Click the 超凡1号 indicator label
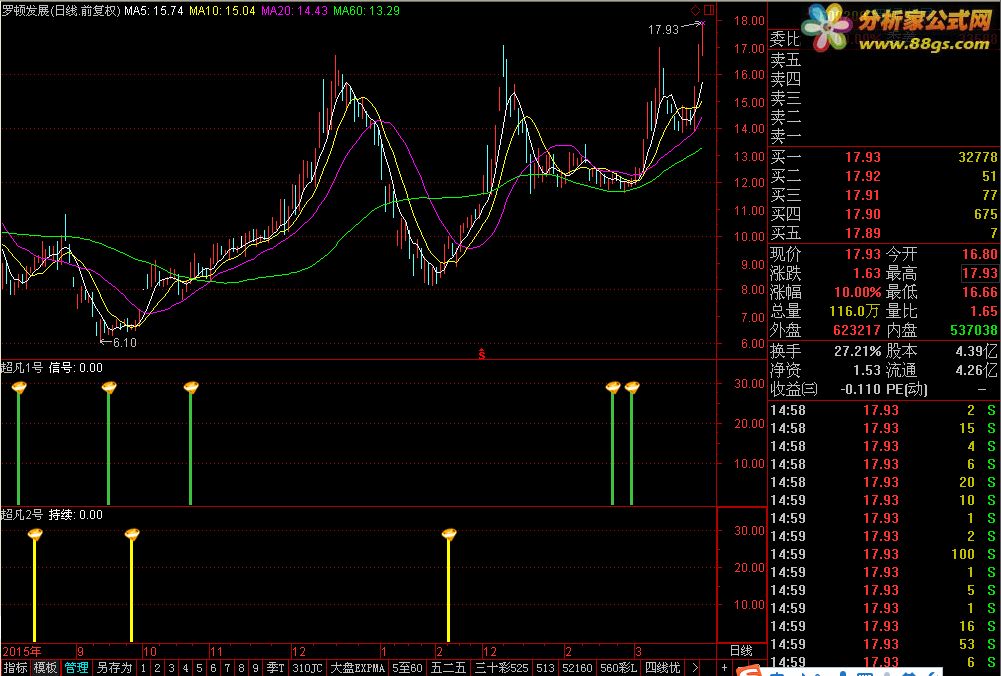1001x676 pixels. click(x=22, y=367)
